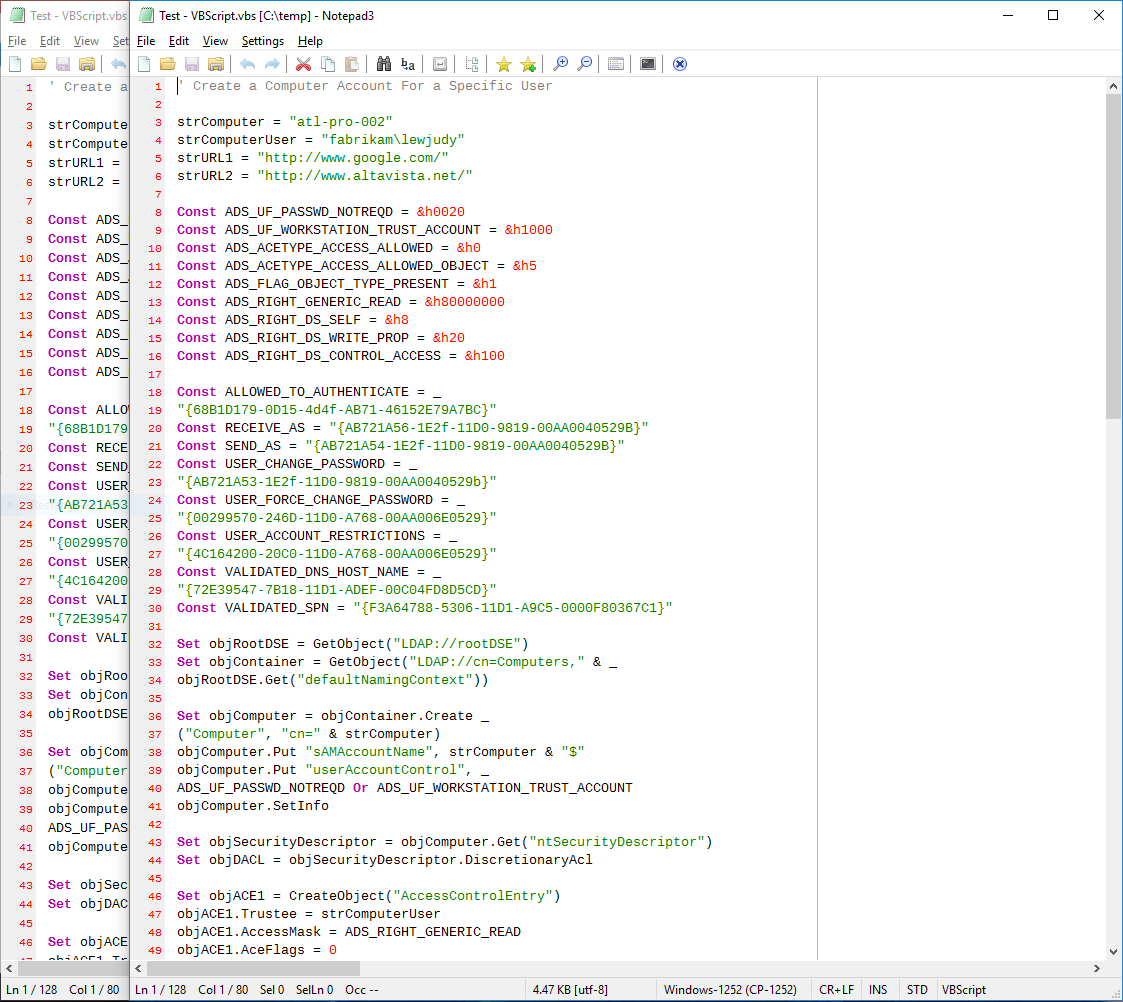Click "http://www.altavista.net/" string on line 6

[365, 175]
